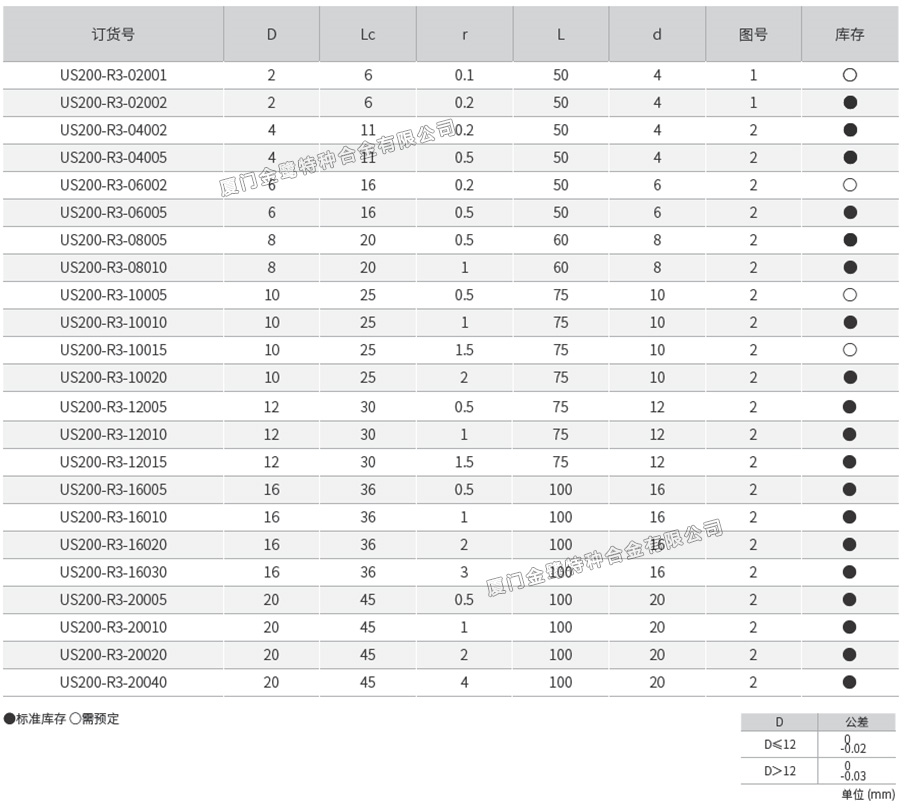Open order number US200-R3-04002
This screenshot has height=808, width=904.
tap(113, 130)
